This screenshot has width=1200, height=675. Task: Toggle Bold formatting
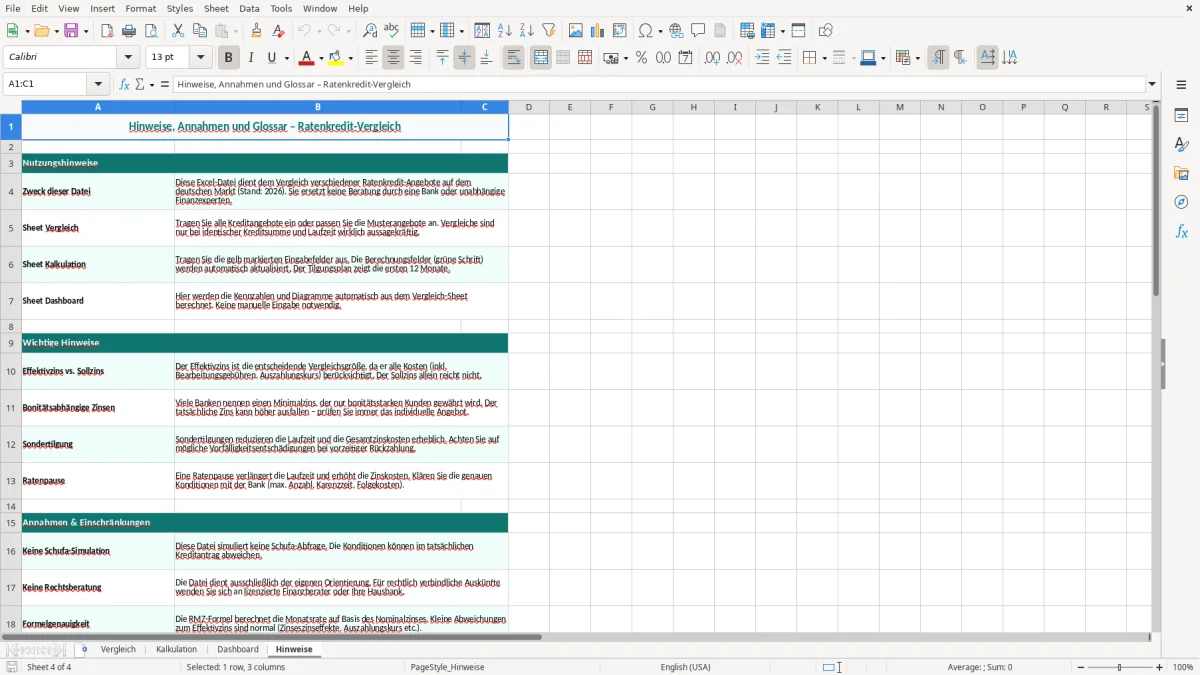point(228,58)
